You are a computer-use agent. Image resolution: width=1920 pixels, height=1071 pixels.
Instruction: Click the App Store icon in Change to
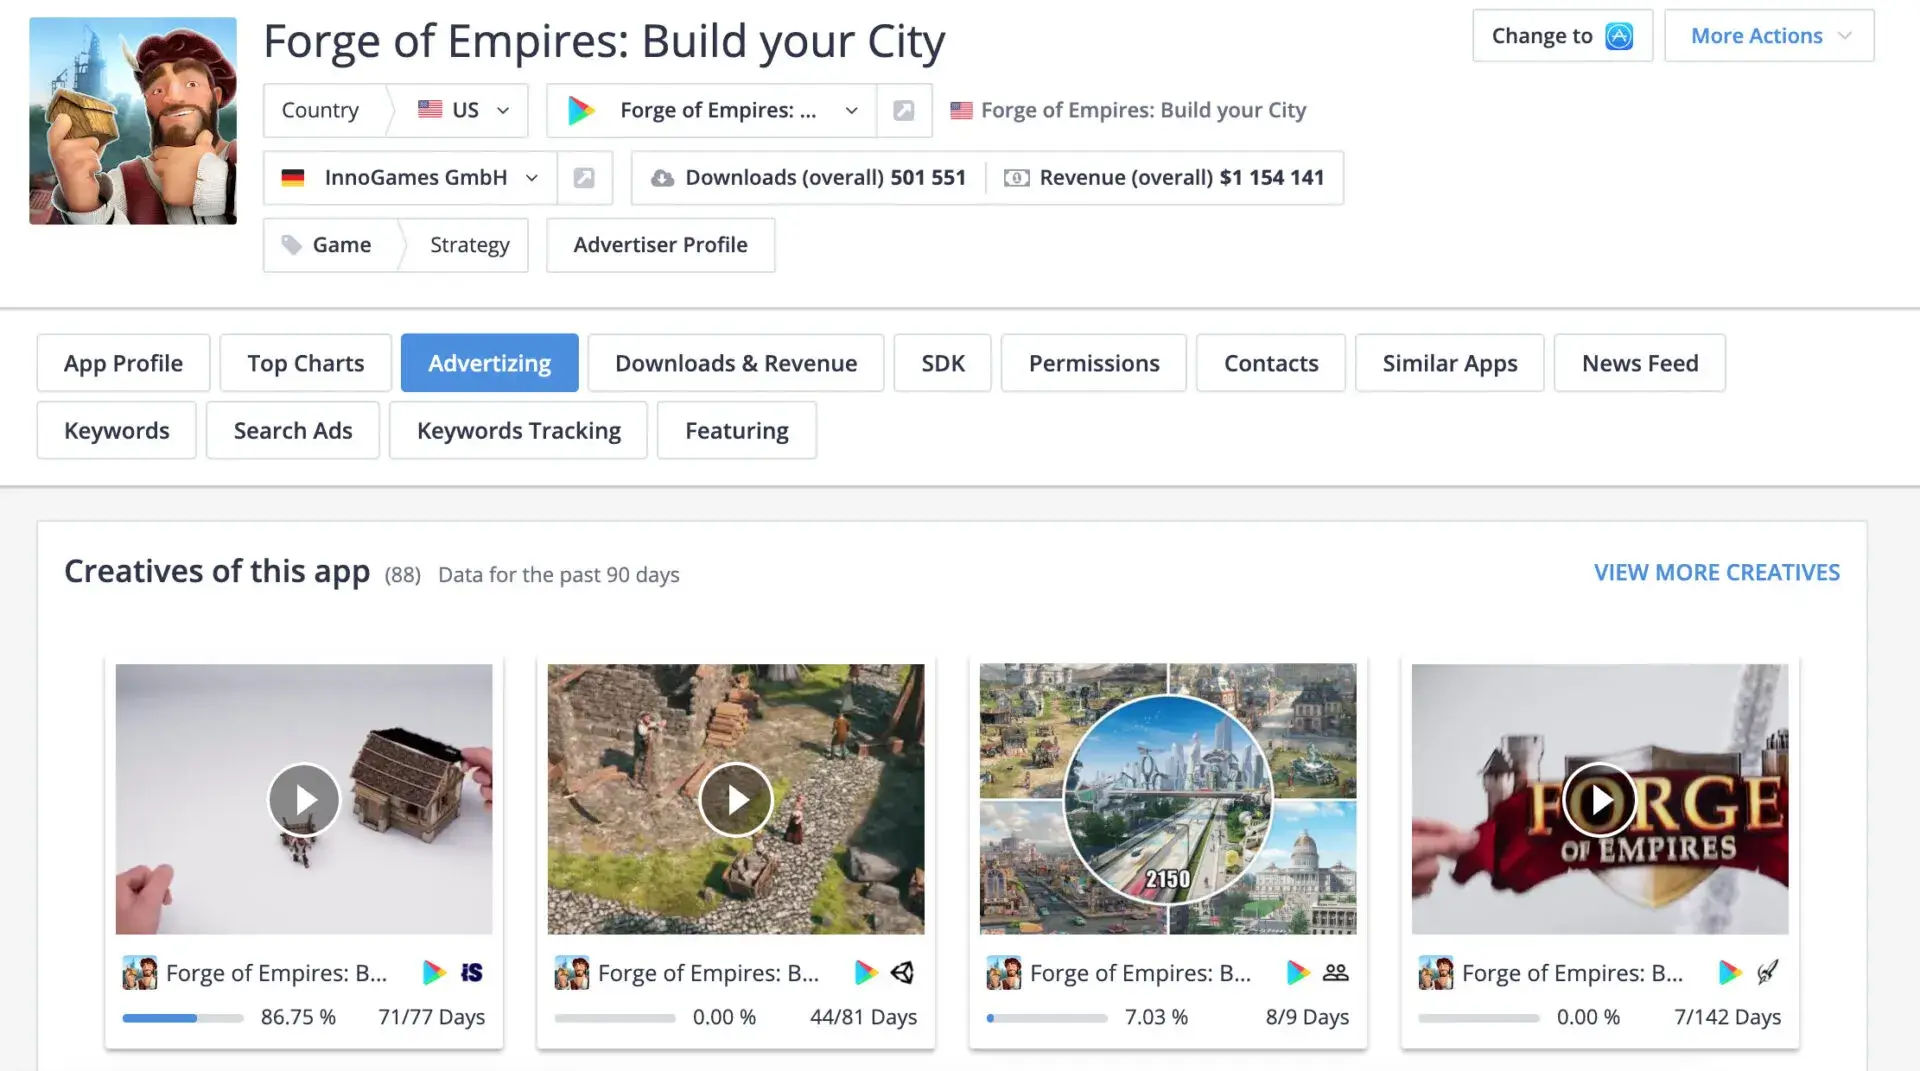click(x=1618, y=36)
